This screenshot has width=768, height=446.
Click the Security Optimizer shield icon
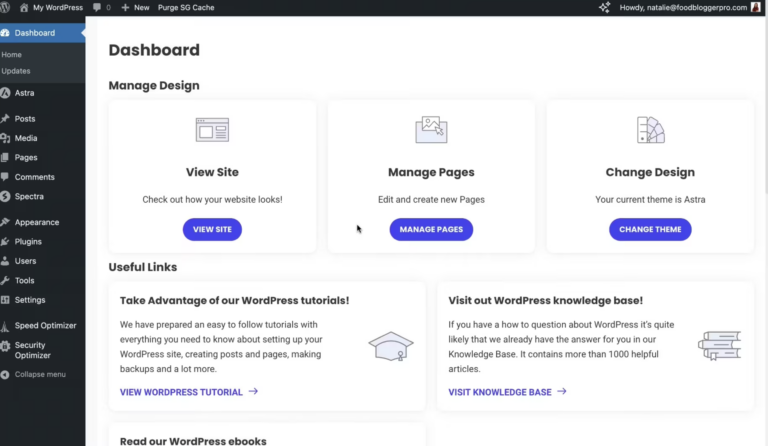(x=5, y=346)
